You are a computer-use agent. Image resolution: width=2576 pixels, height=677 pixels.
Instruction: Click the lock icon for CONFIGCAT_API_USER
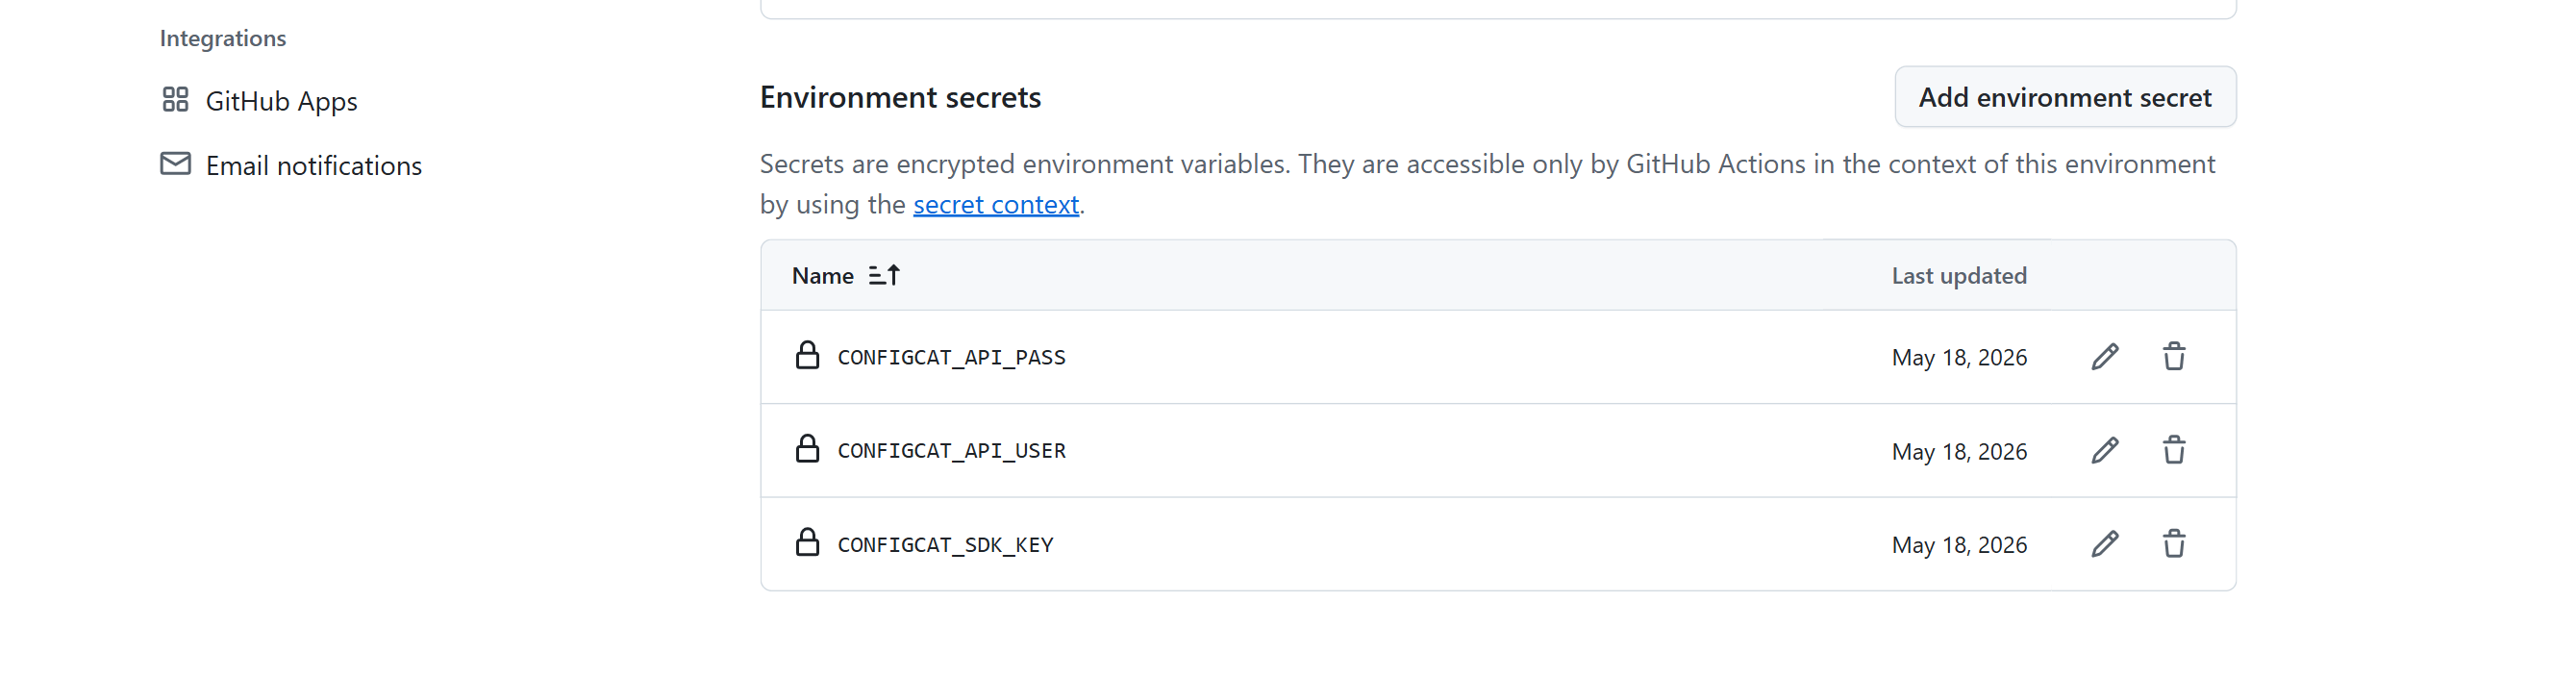pyautogui.click(x=807, y=449)
